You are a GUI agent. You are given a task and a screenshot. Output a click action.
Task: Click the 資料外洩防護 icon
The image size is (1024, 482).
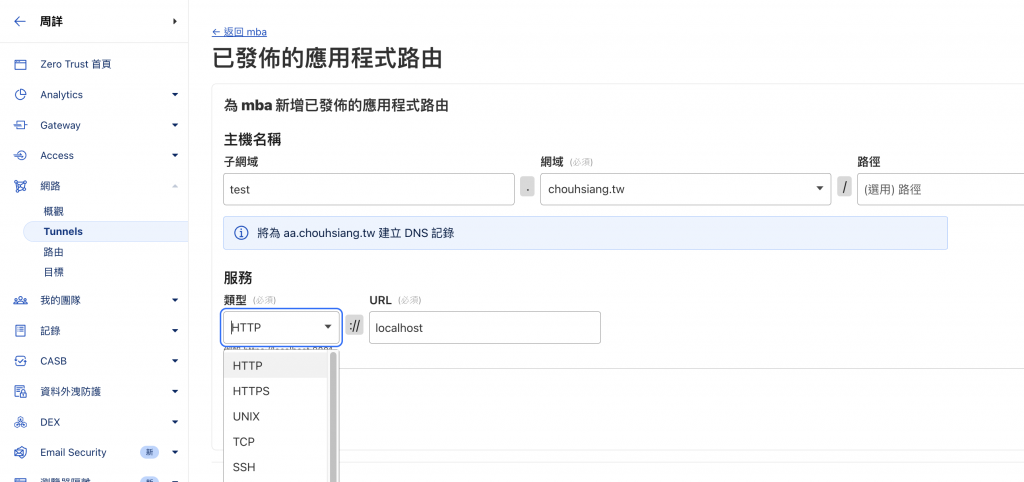(x=20, y=392)
